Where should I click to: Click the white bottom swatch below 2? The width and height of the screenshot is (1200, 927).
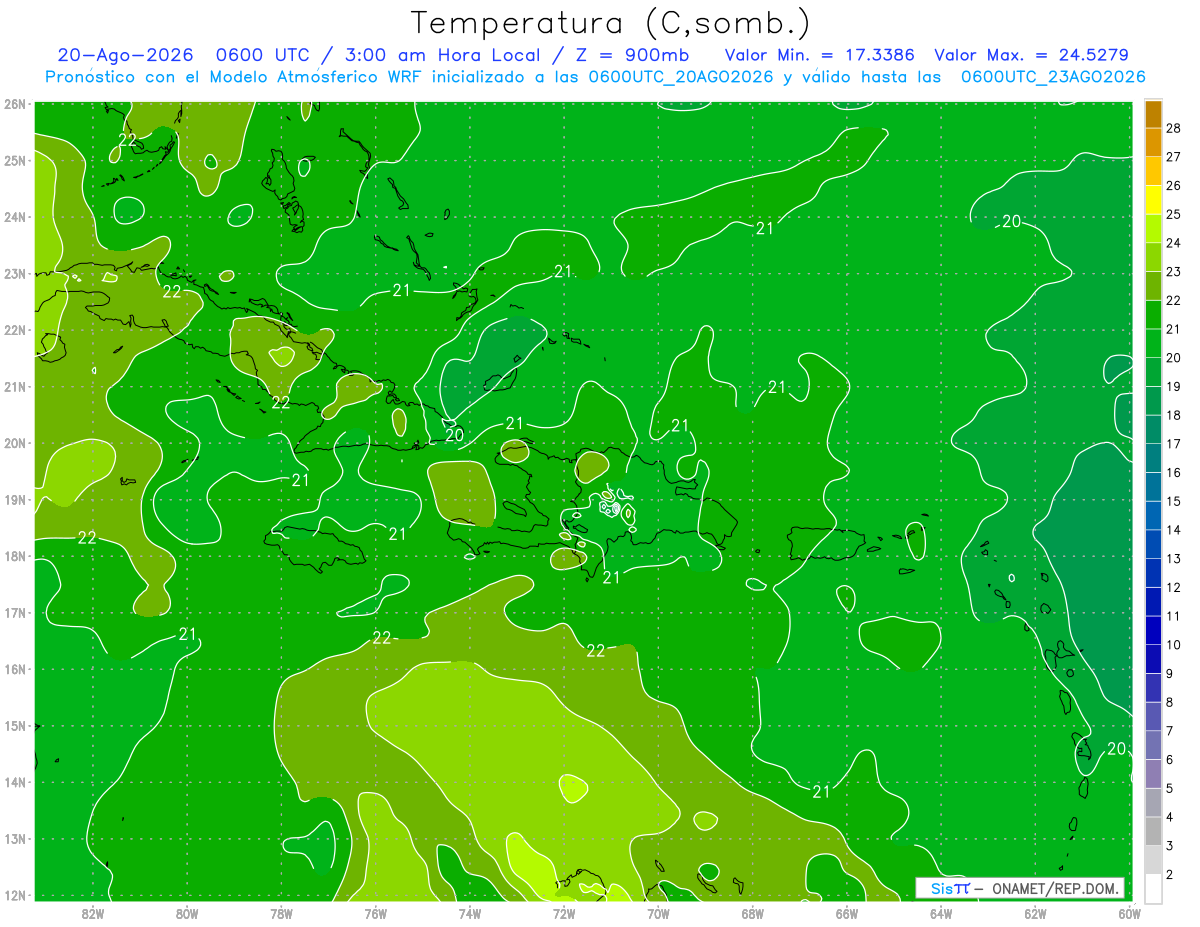coord(1153,887)
